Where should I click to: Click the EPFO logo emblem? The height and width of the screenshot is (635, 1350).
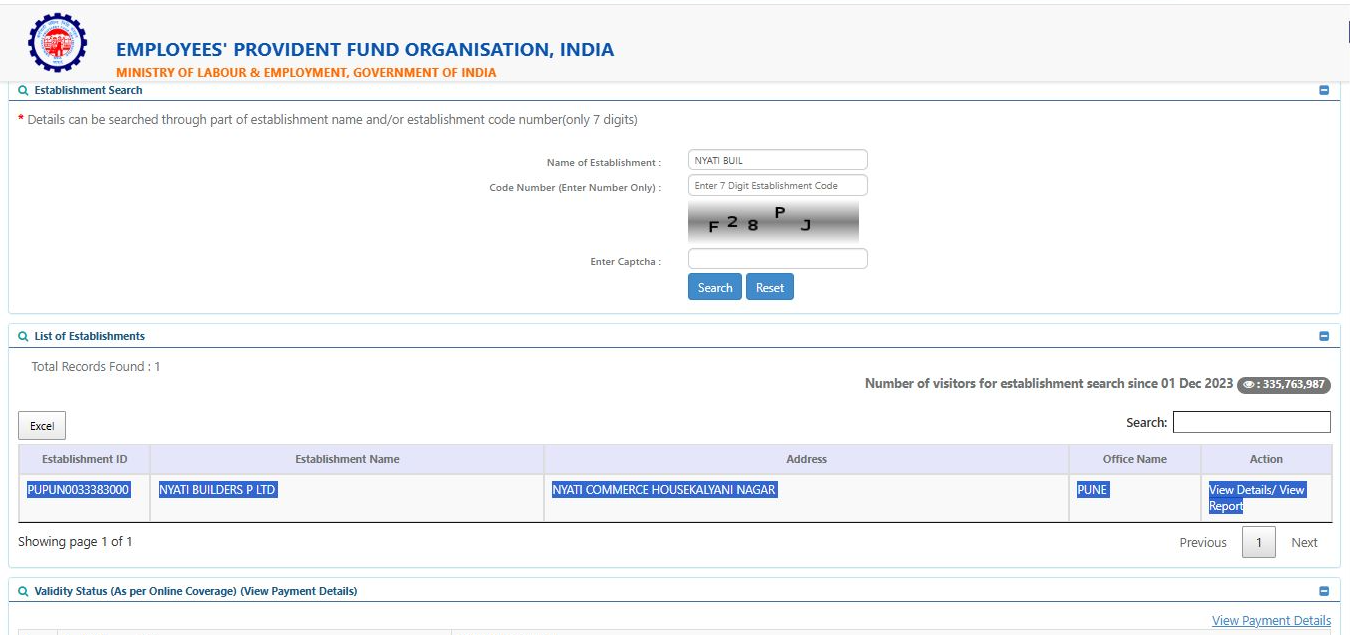click(57, 43)
